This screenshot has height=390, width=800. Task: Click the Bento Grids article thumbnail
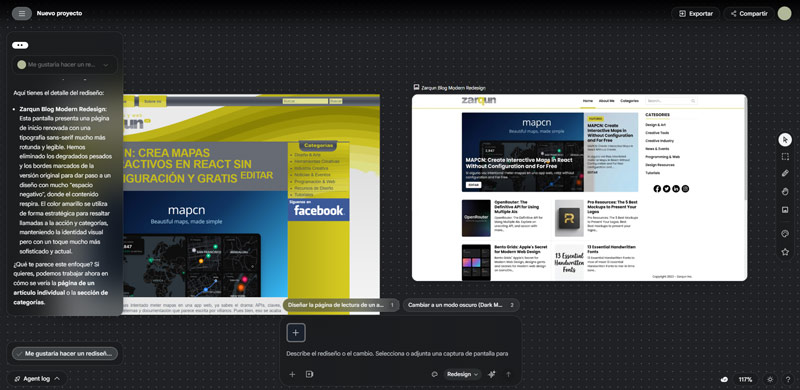tap(476, 262)
